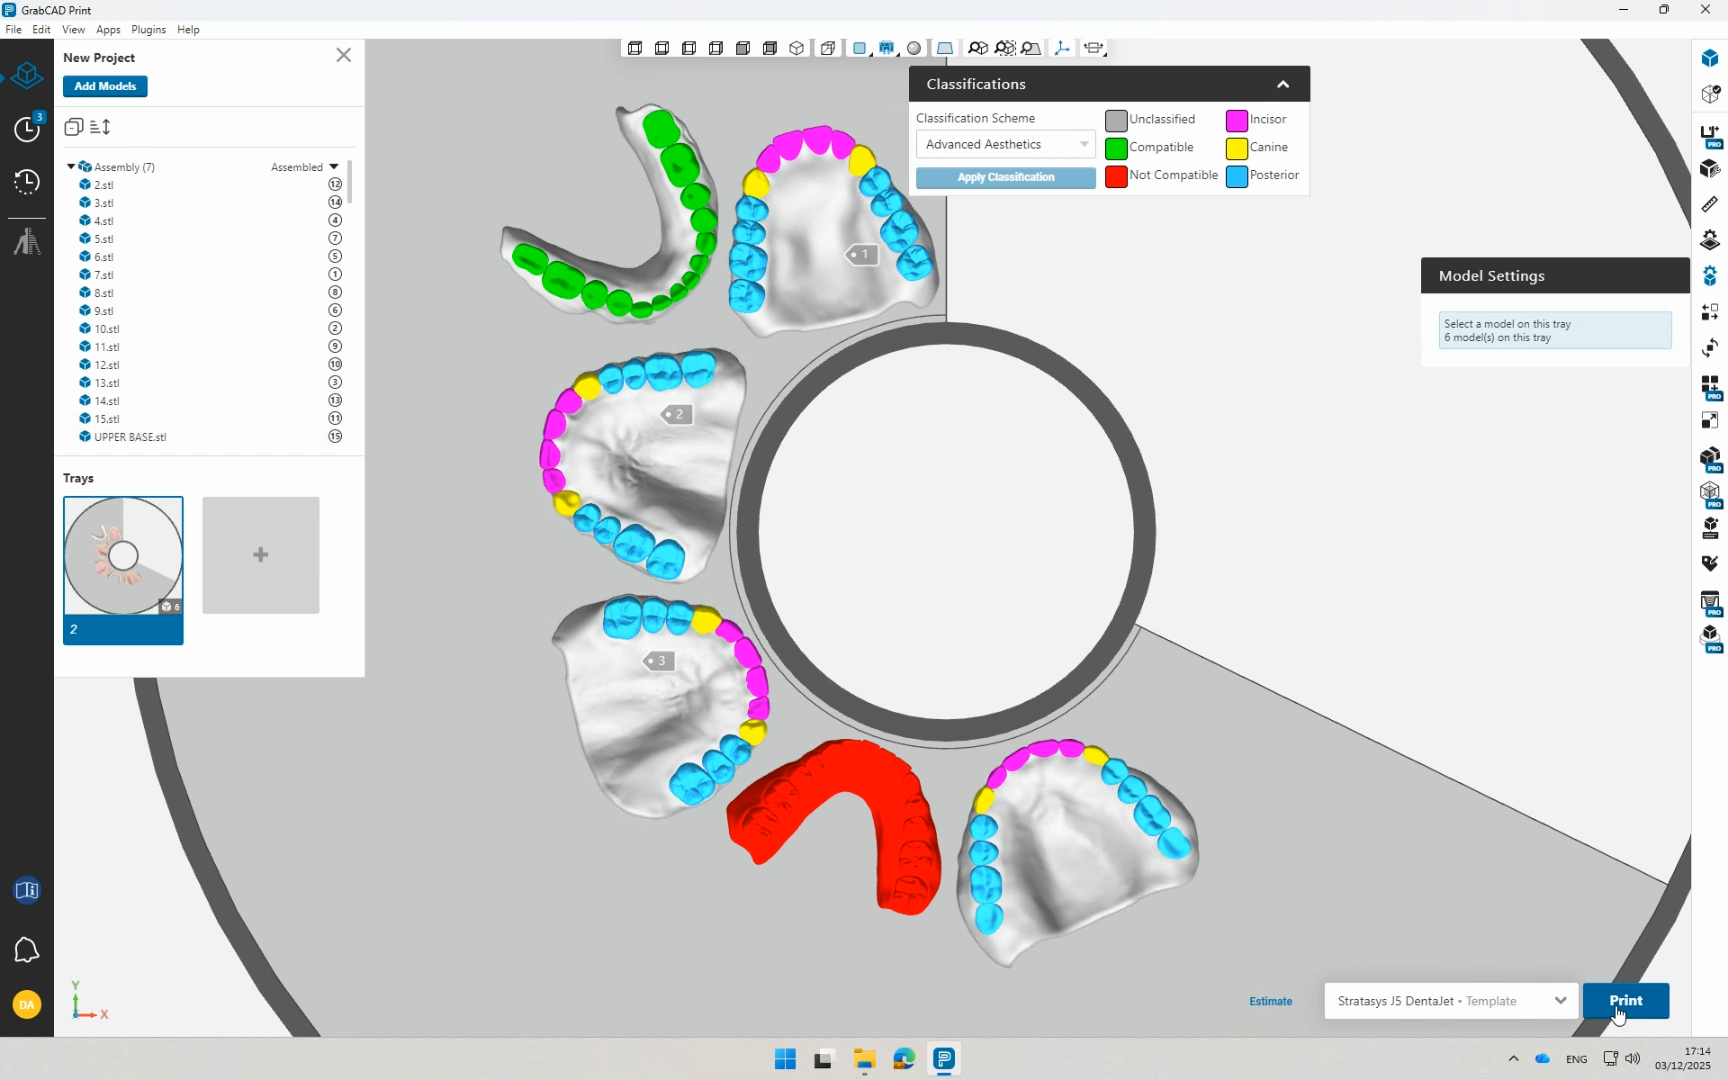Viewport: 1728px width, 1080px height.
Task: Open the scheduled queue clock icon with badge
Action: 27,128
